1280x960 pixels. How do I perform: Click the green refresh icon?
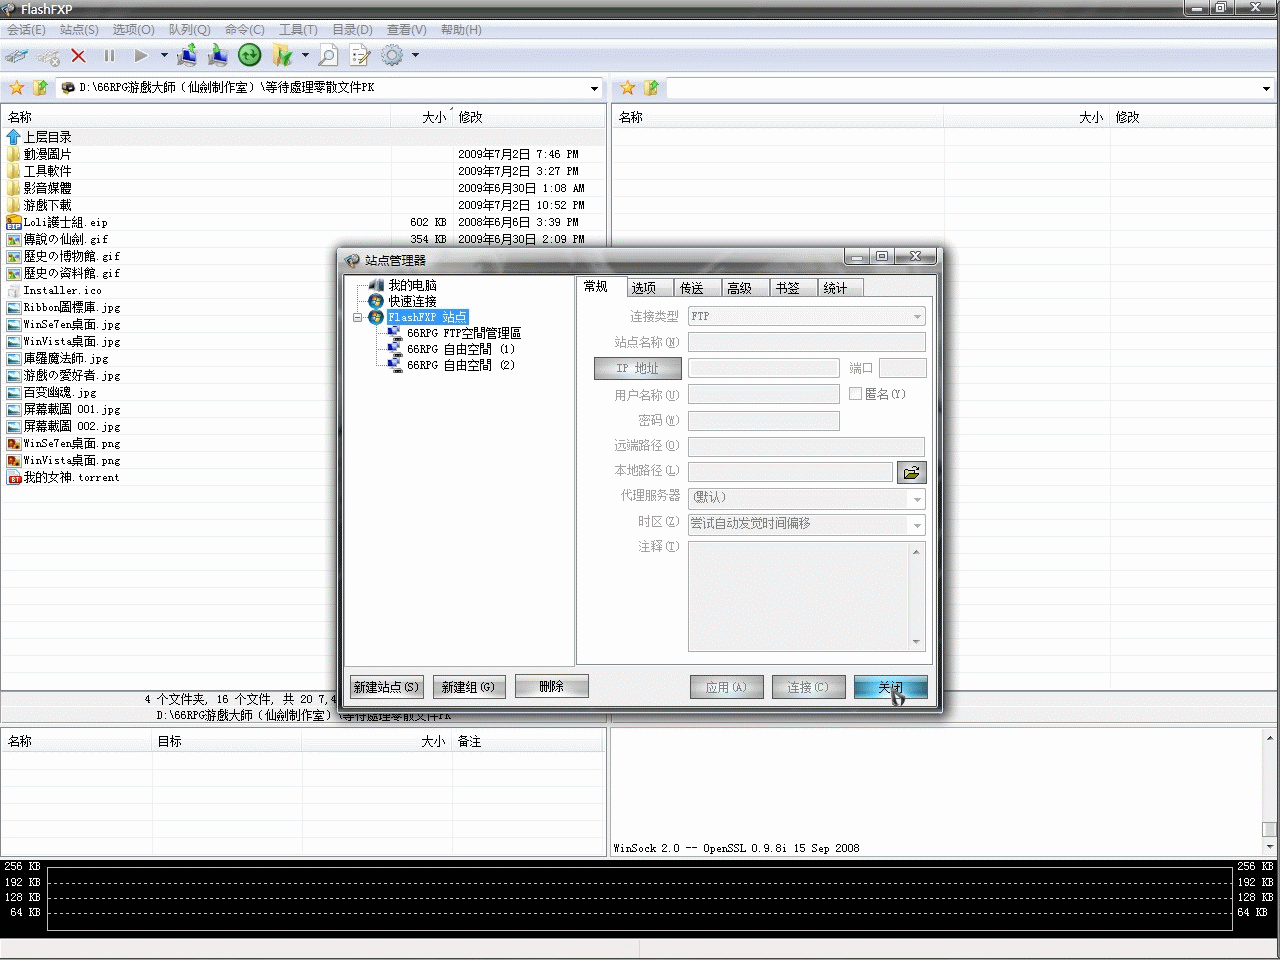point(250,56)
